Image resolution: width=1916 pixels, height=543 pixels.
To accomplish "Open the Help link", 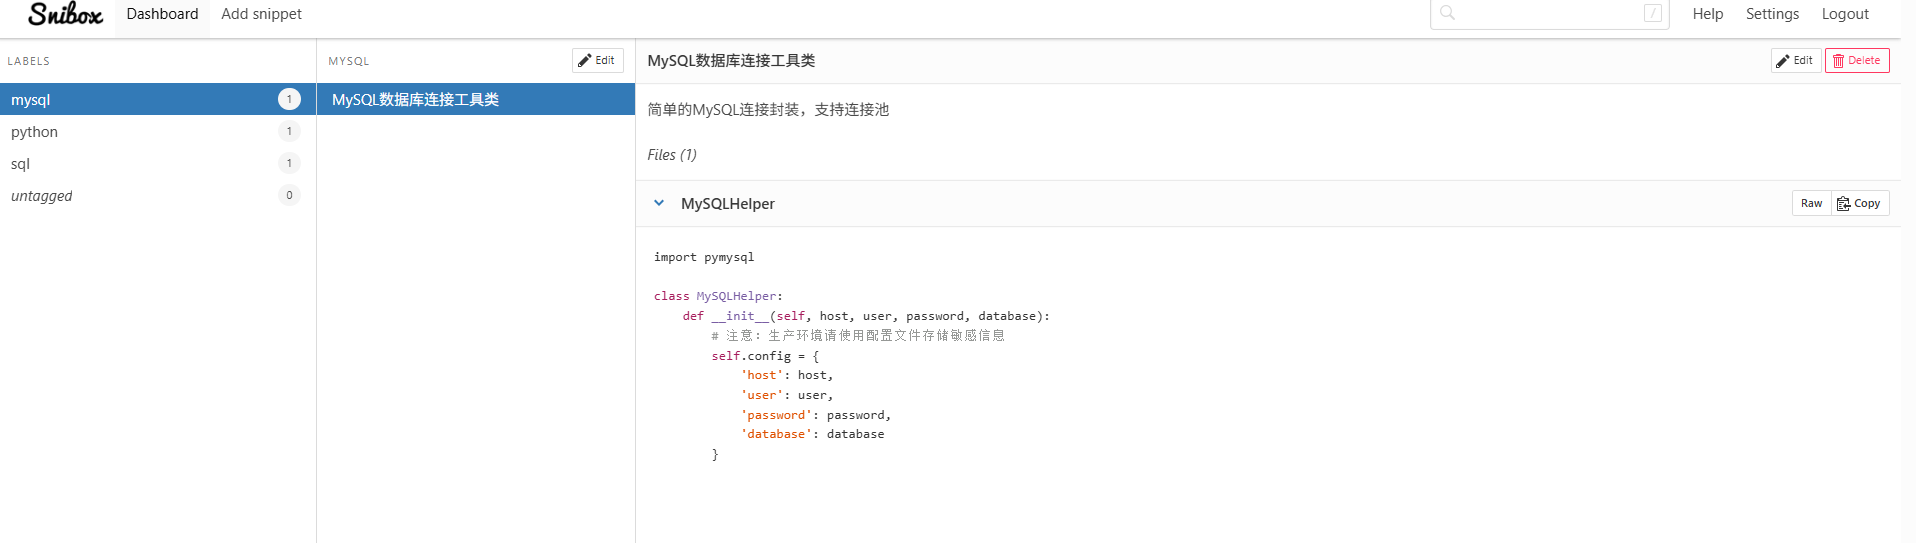I will point(1707,14).
